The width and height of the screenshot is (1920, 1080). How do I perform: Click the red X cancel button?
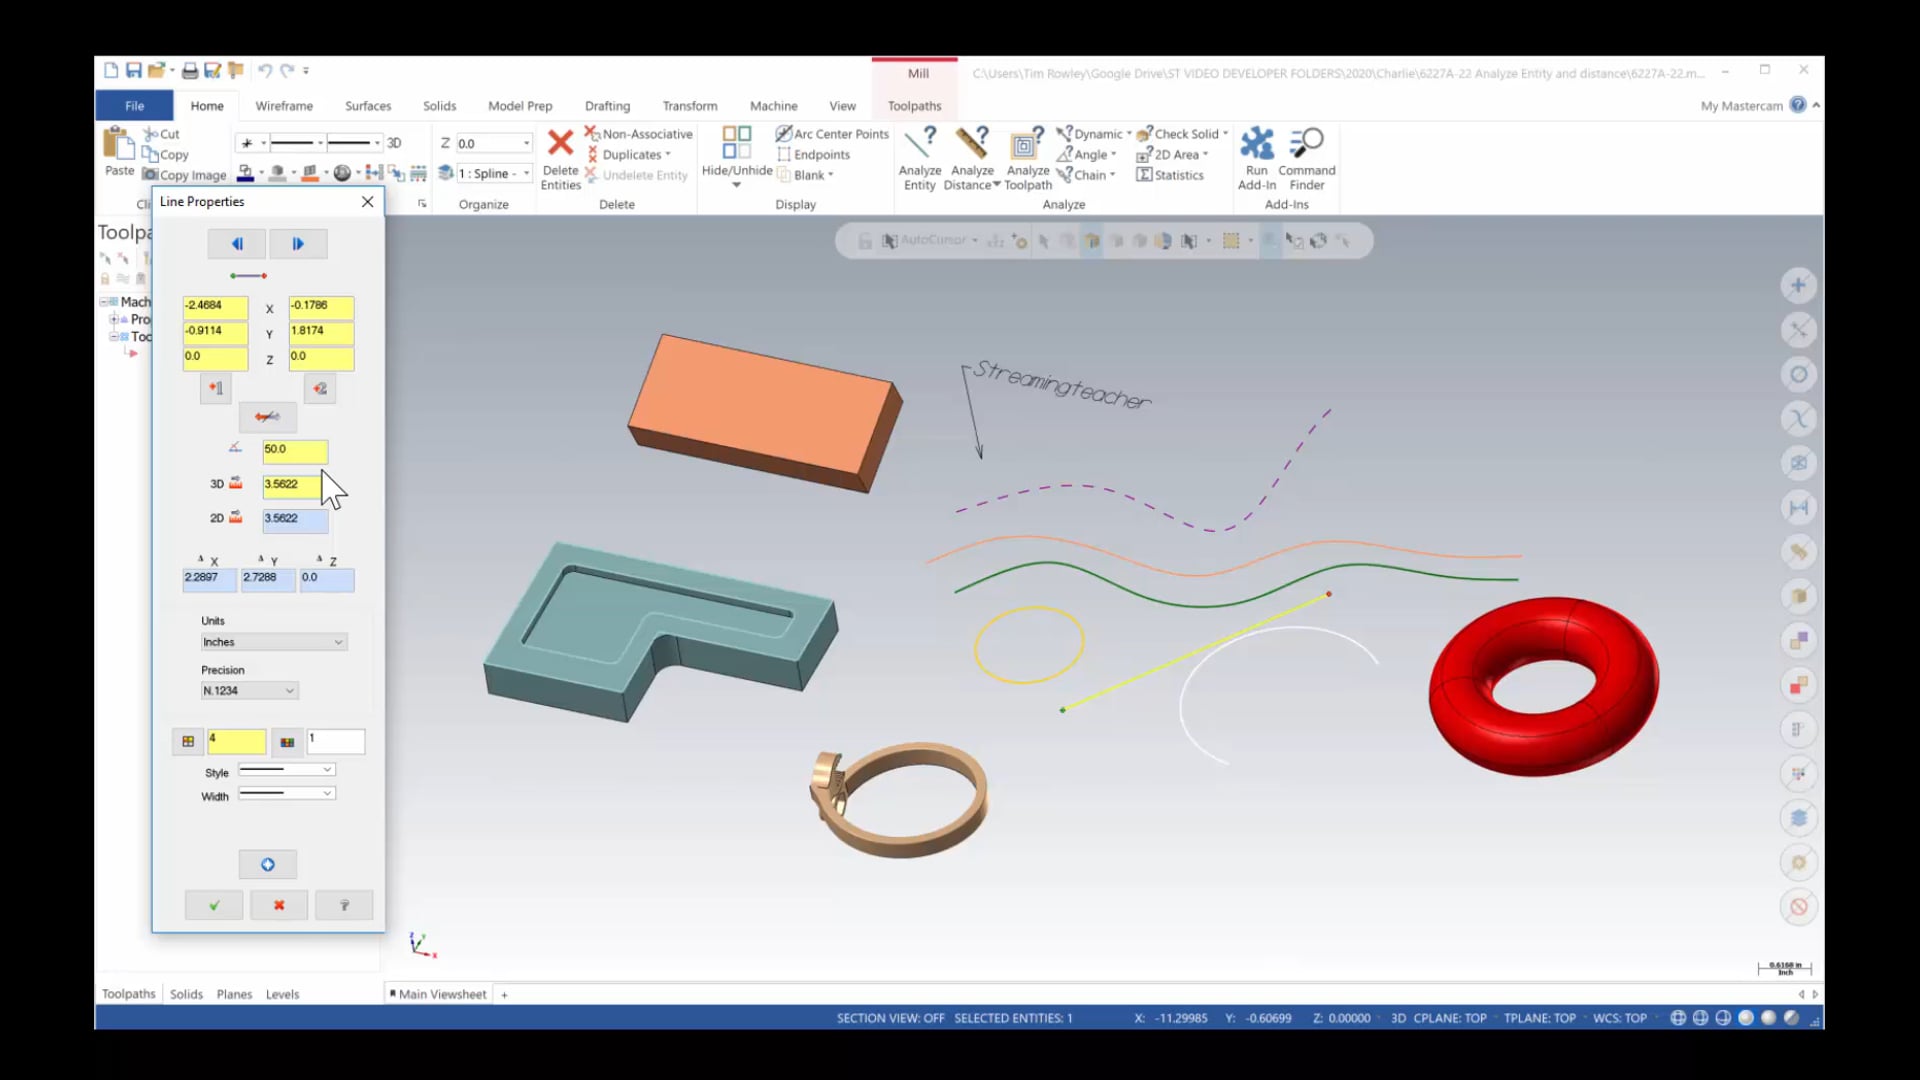[278, 905]
